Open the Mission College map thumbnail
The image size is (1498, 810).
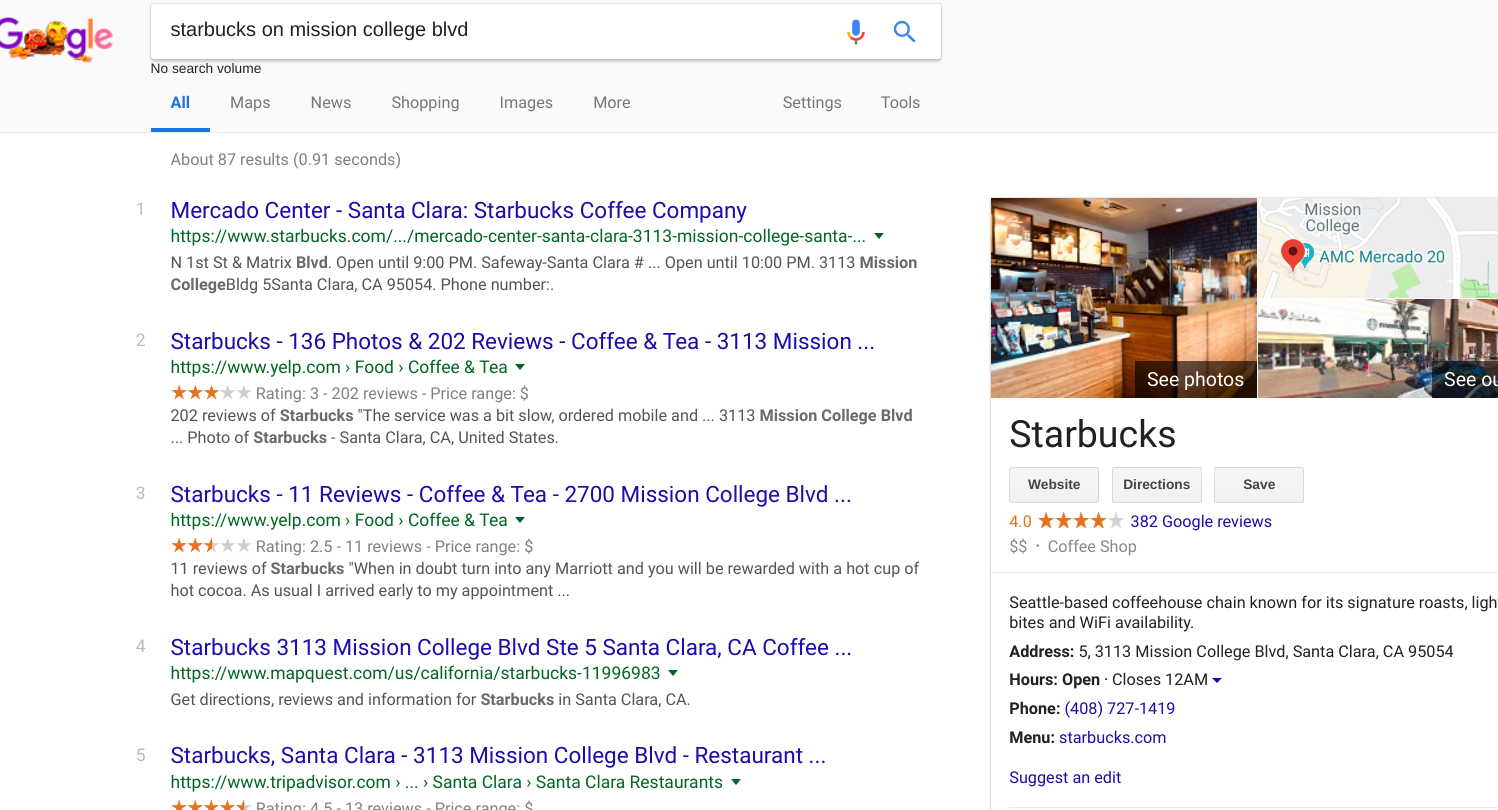[x=1378, y=247]
